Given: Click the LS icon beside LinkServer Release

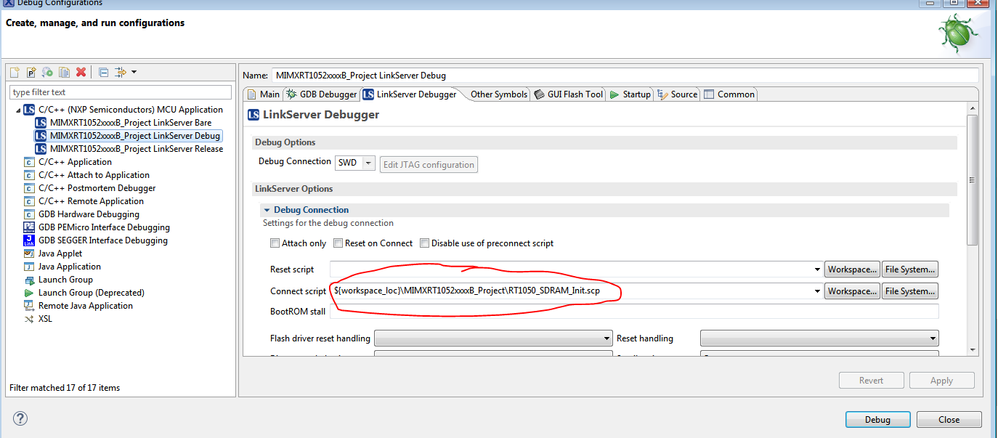Looking at the screenshot, I should (x=41, y=148).
